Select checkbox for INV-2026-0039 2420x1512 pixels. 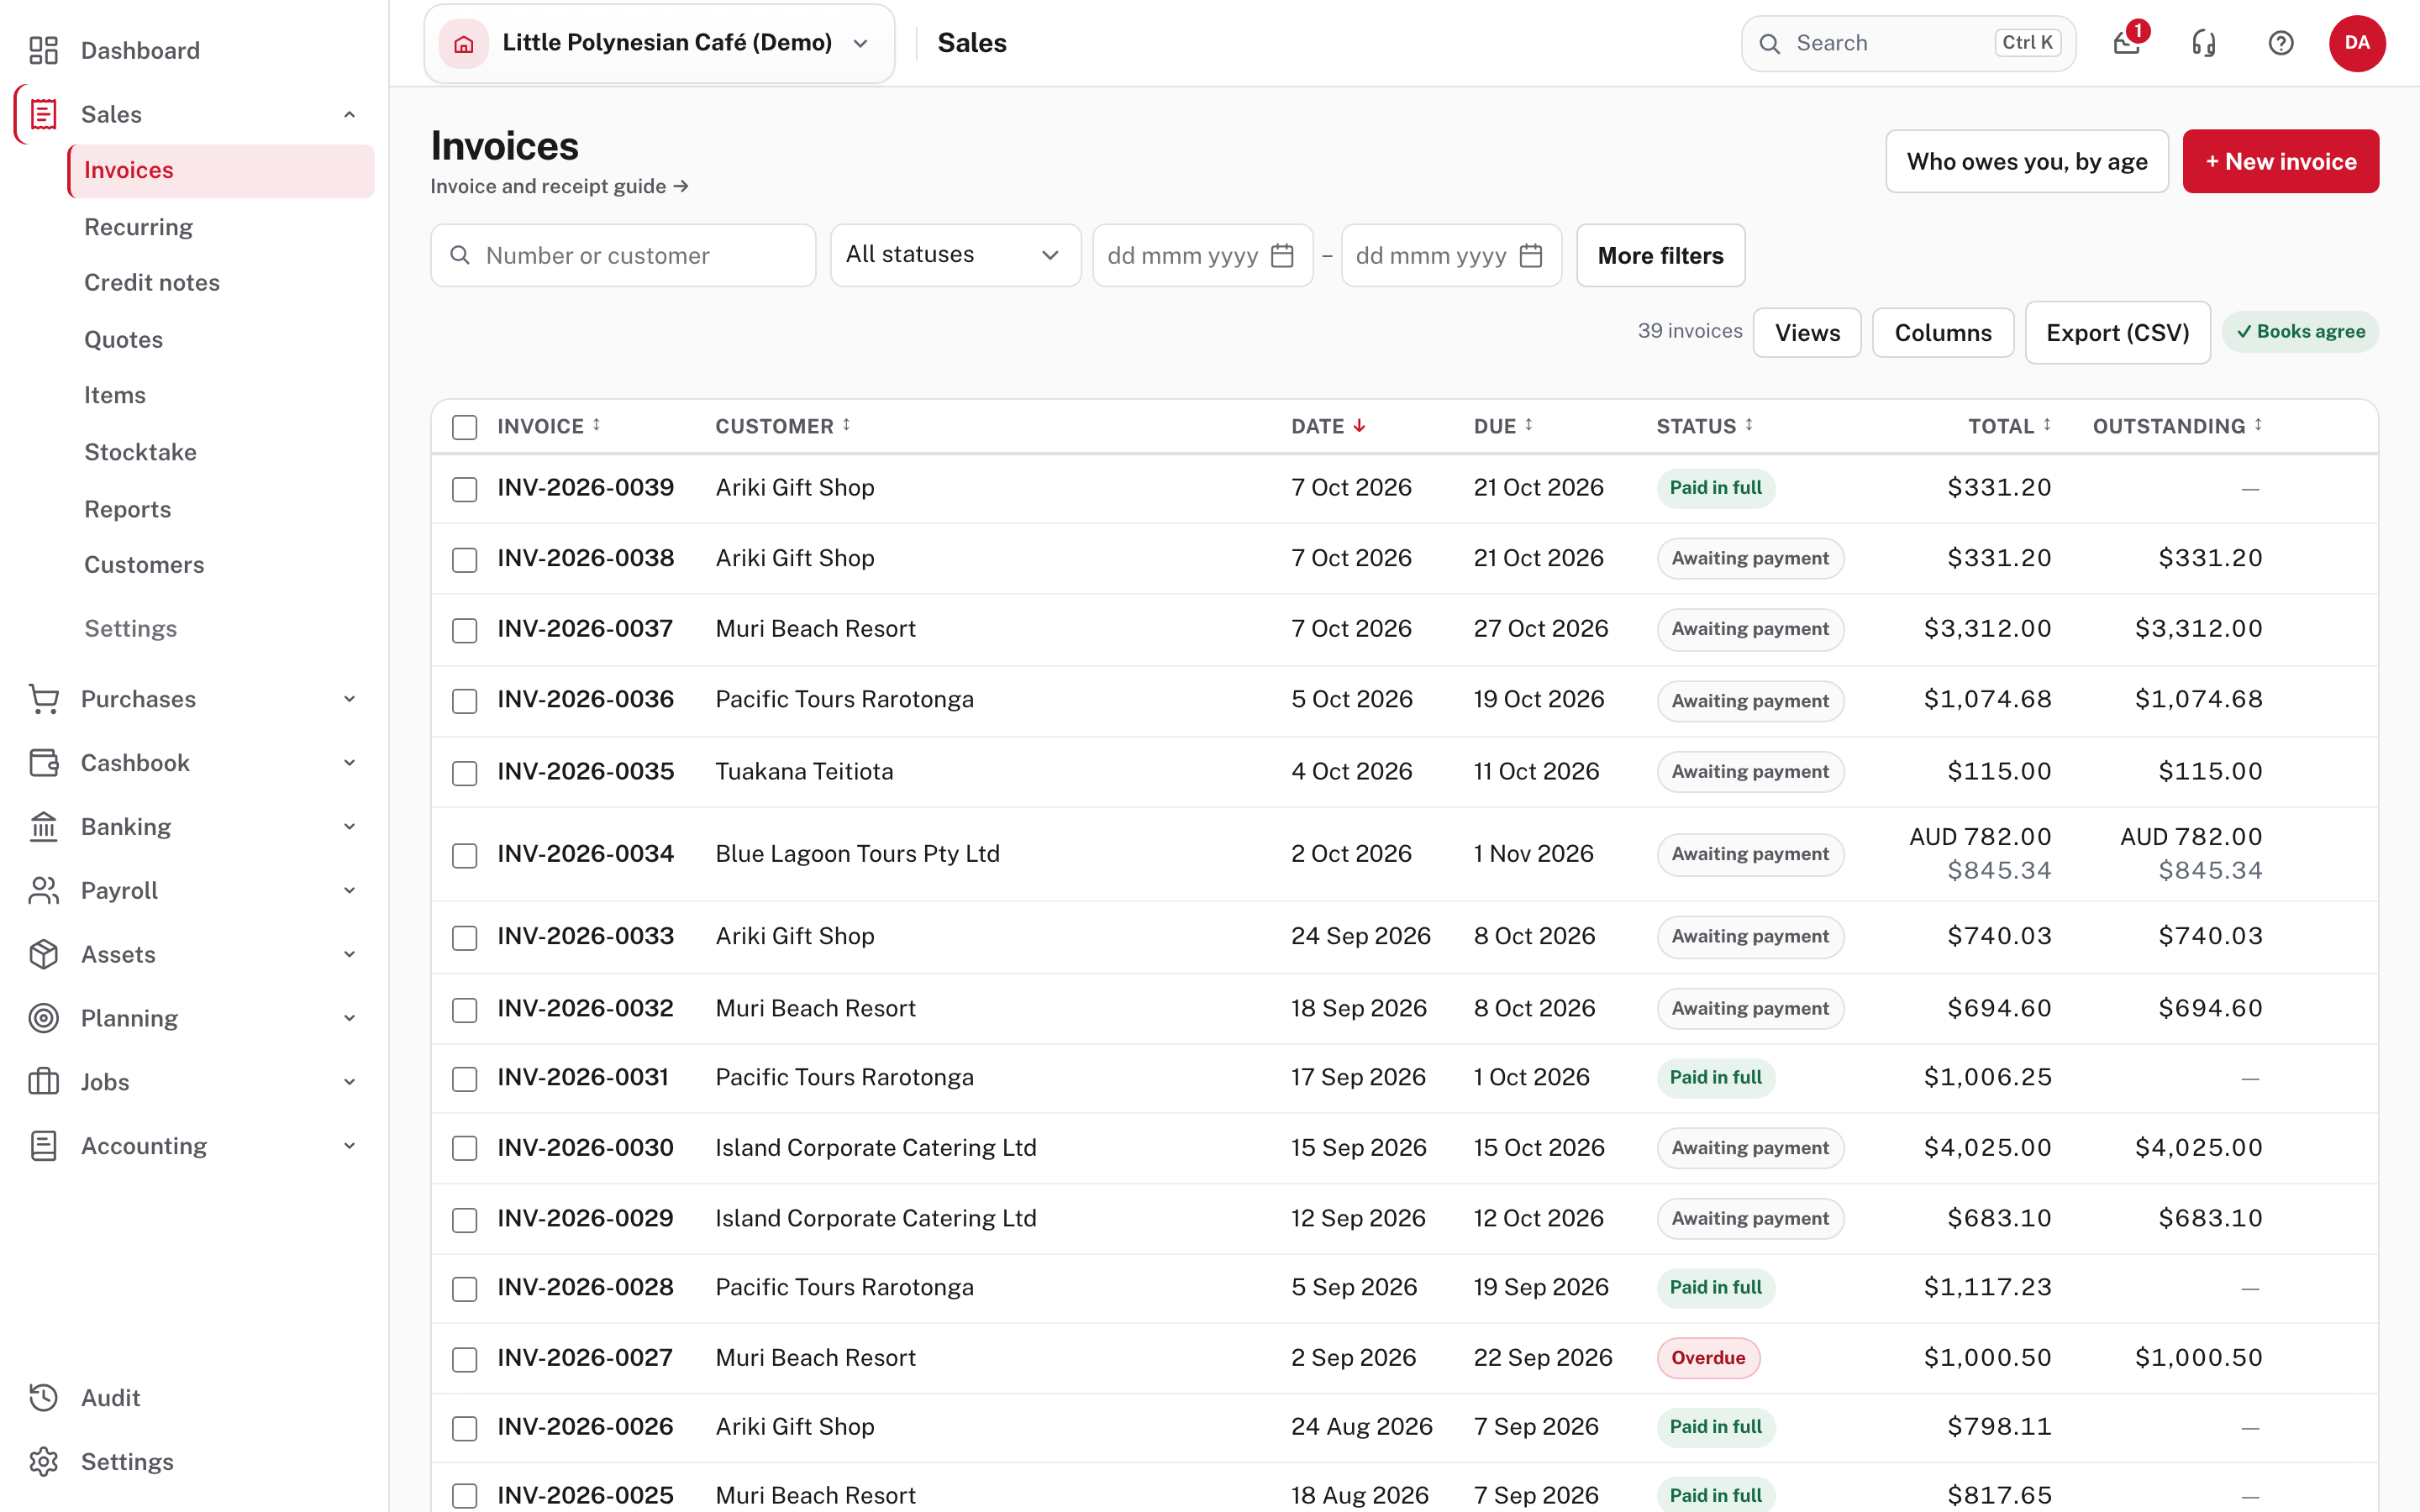[464, 489]
